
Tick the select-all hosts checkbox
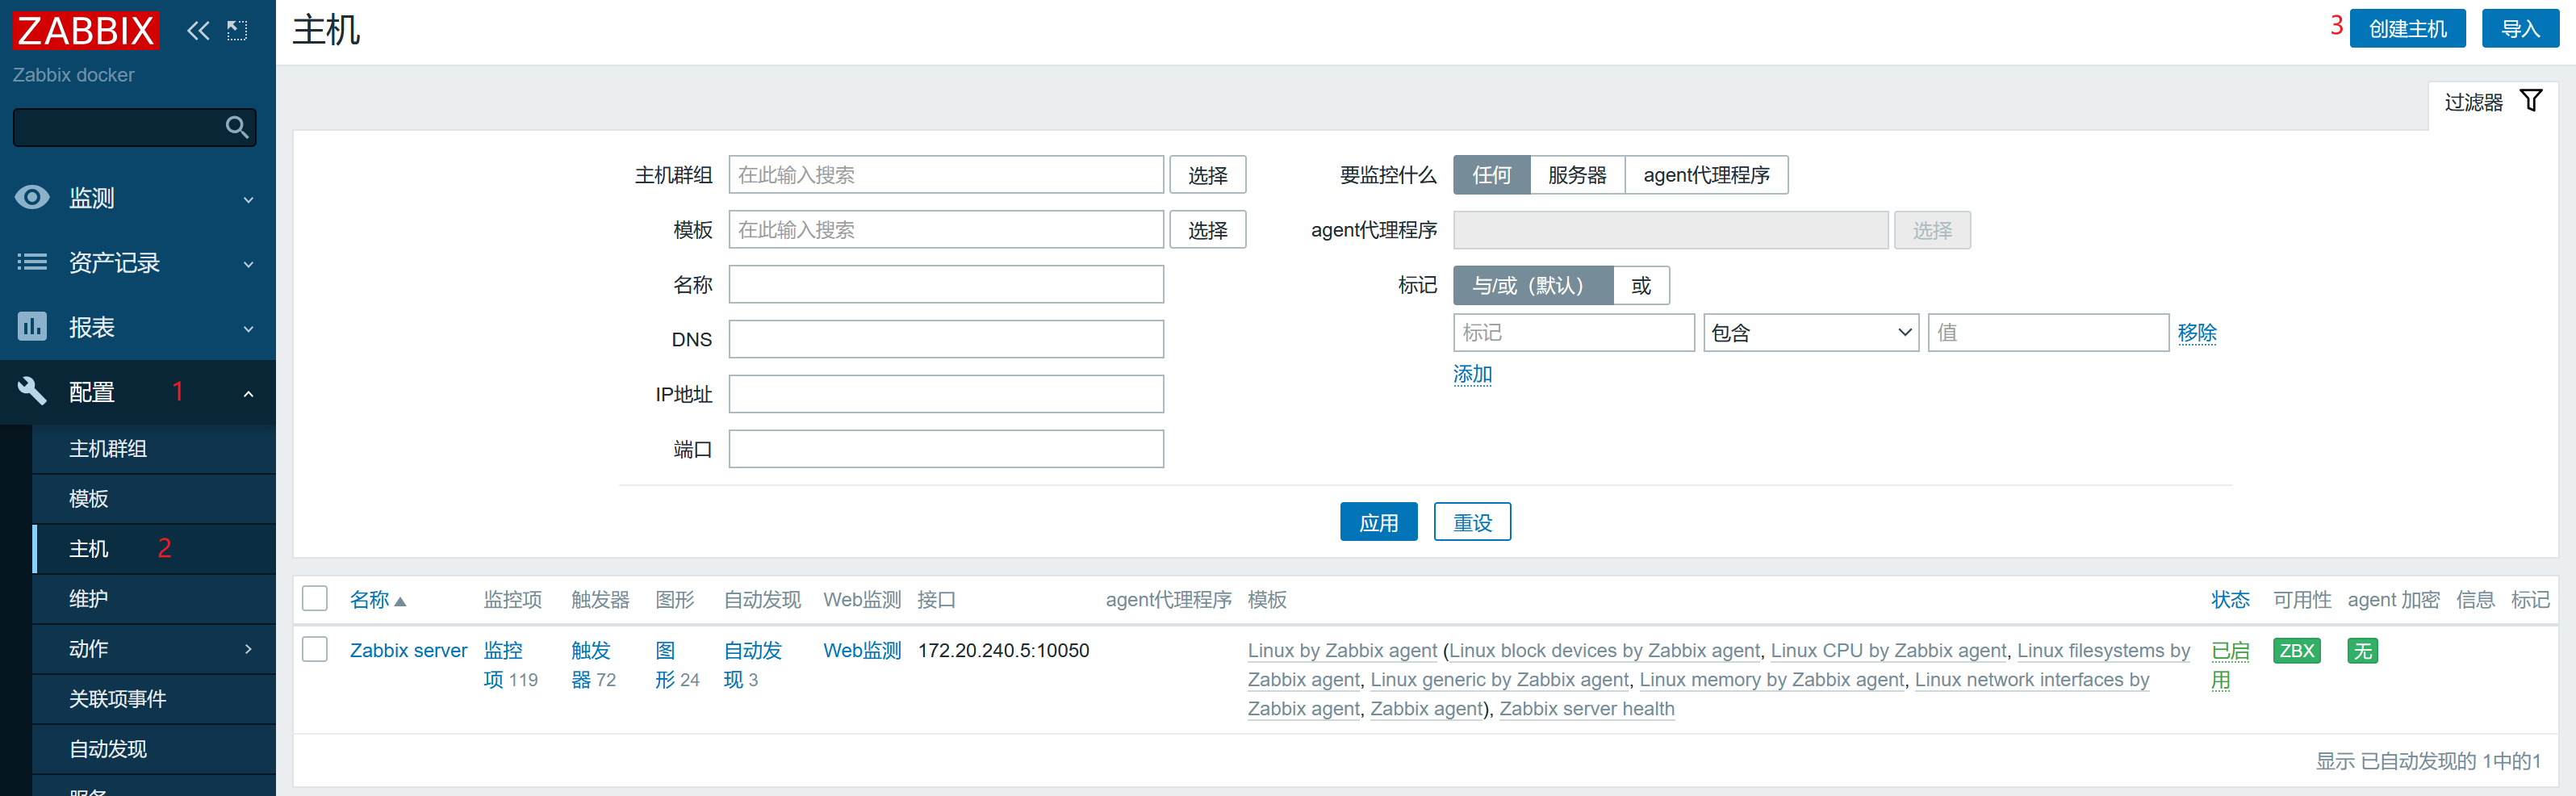315,599
